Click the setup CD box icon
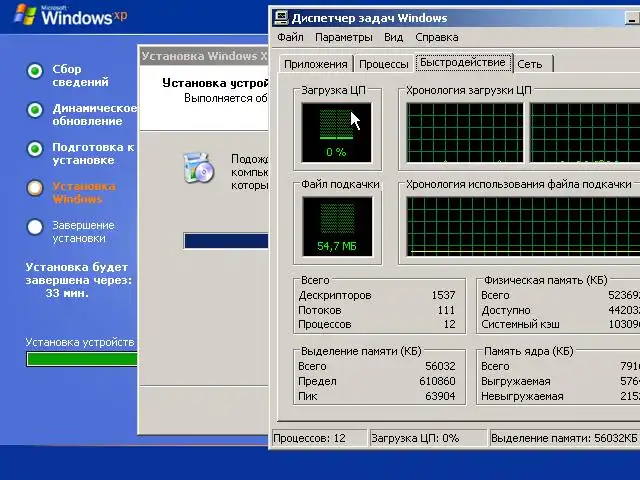Image resolution: width=640 pixels, height=480 pixels. 199,167
